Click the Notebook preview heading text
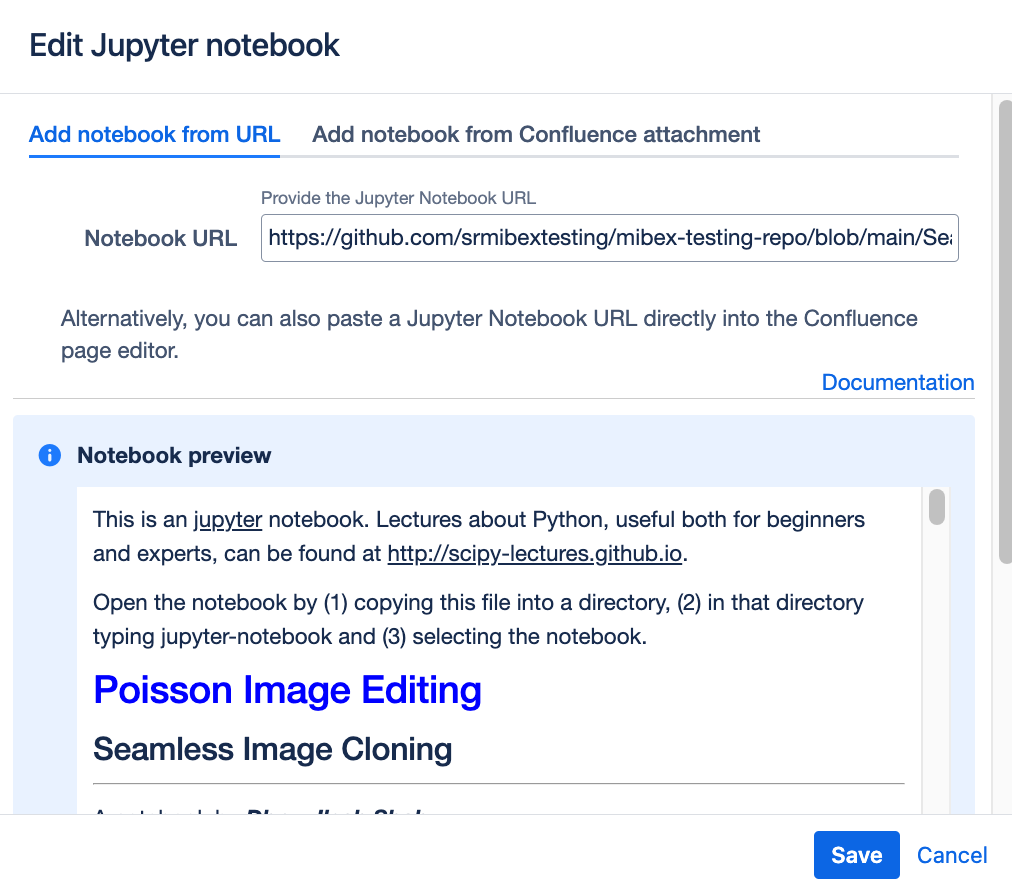 [174, 456]
